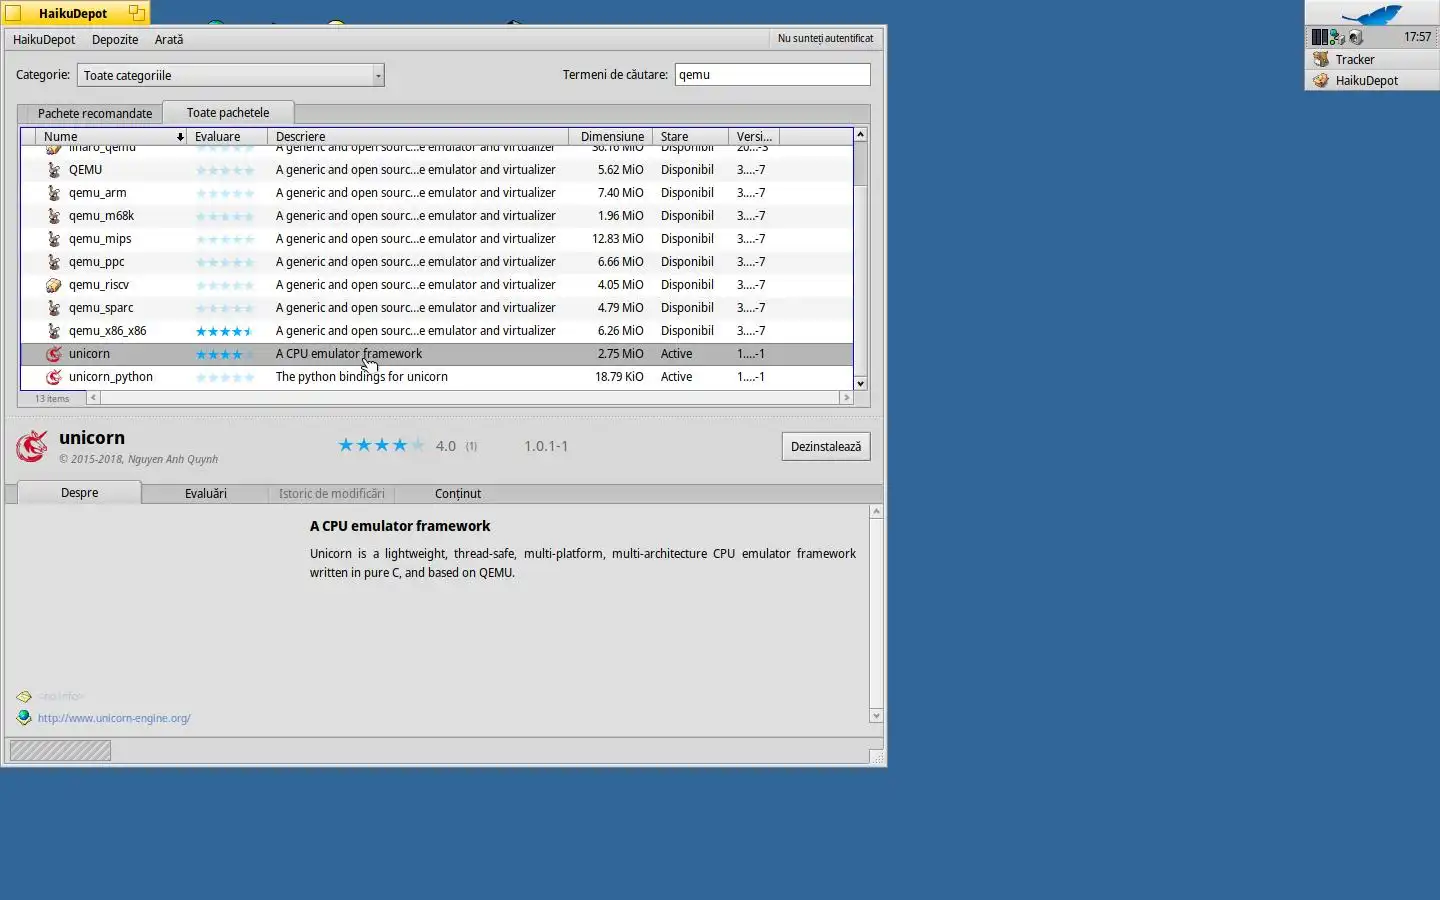This screenshot has height=900, width=1440.
Task: Open the Istoric de modificări tab
Action: point(331,493)
